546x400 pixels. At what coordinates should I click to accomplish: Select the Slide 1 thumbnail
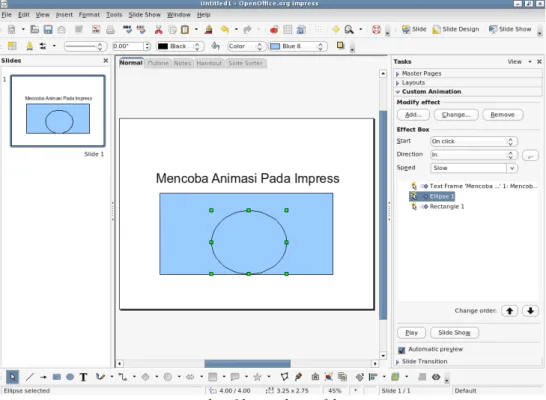58,111
